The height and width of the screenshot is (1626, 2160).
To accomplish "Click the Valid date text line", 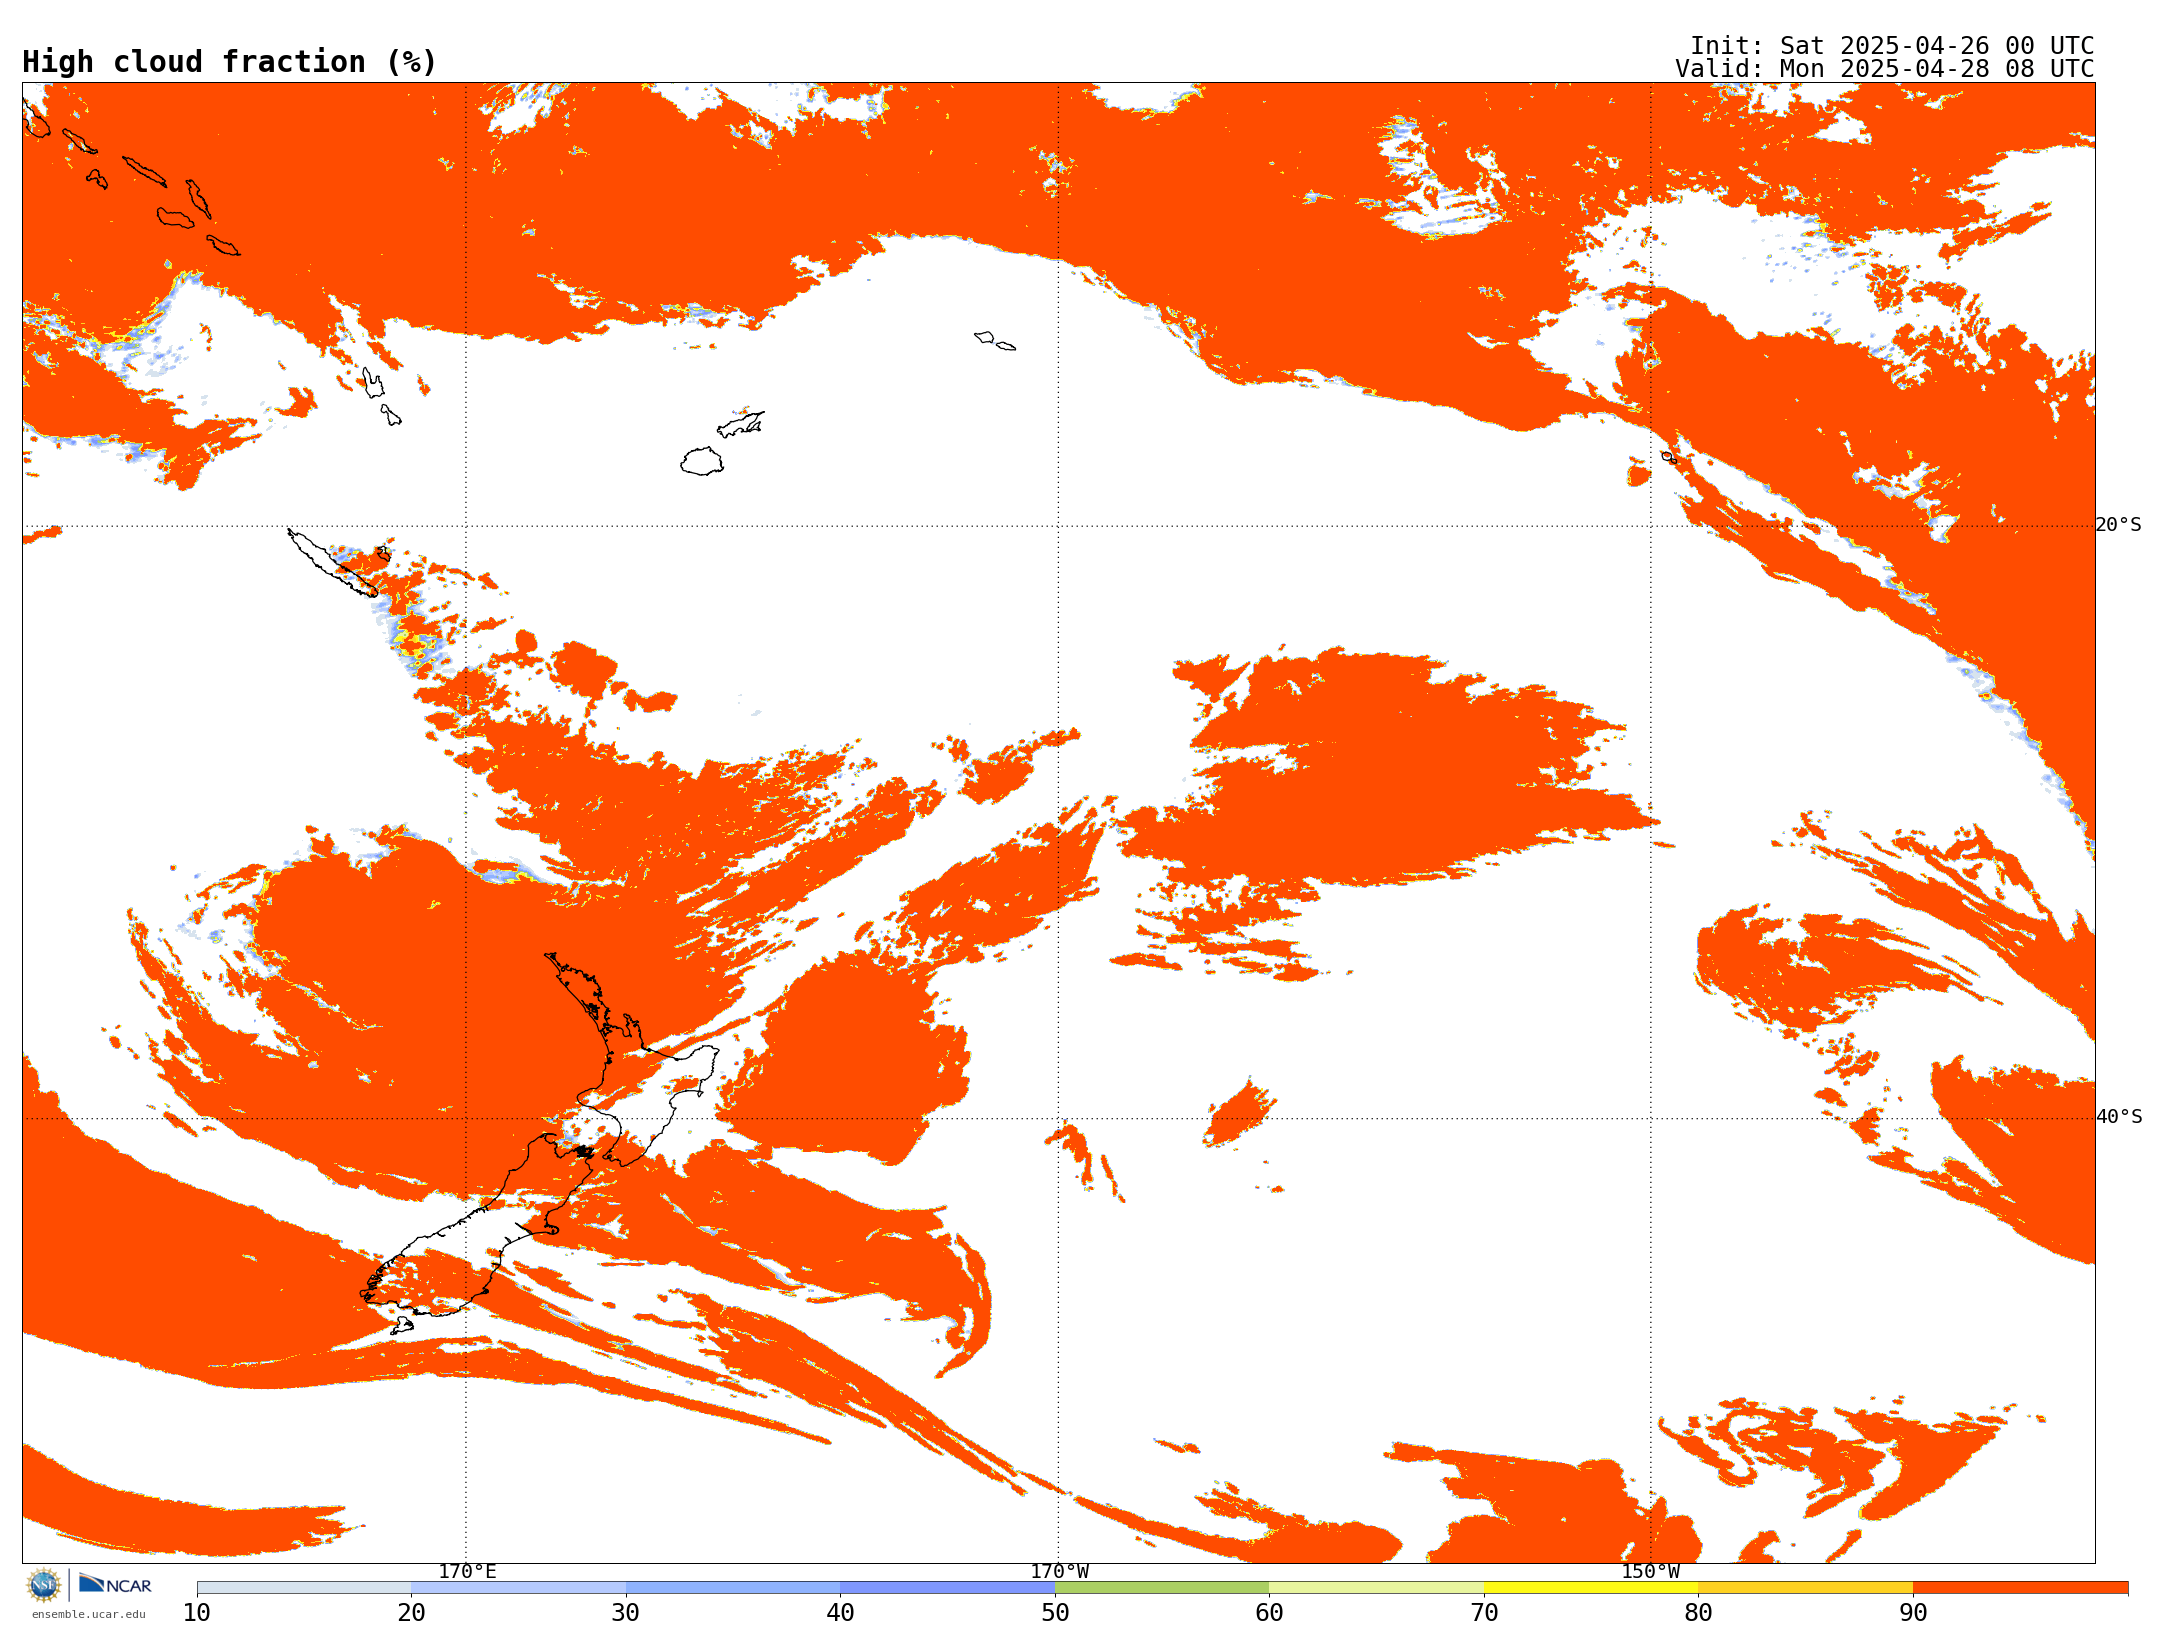I will coord(1884,69).
